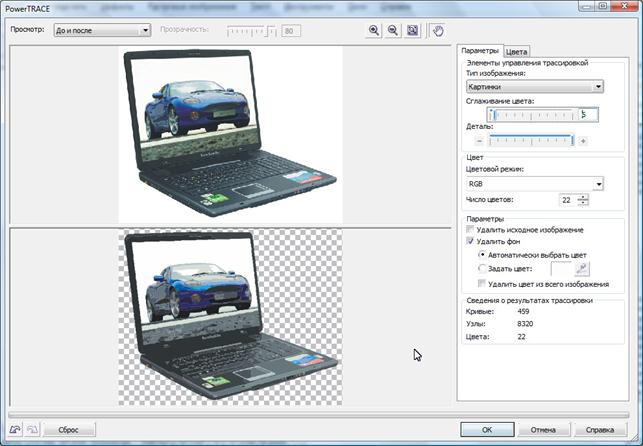Open the Параметры tab

point(479,51)
